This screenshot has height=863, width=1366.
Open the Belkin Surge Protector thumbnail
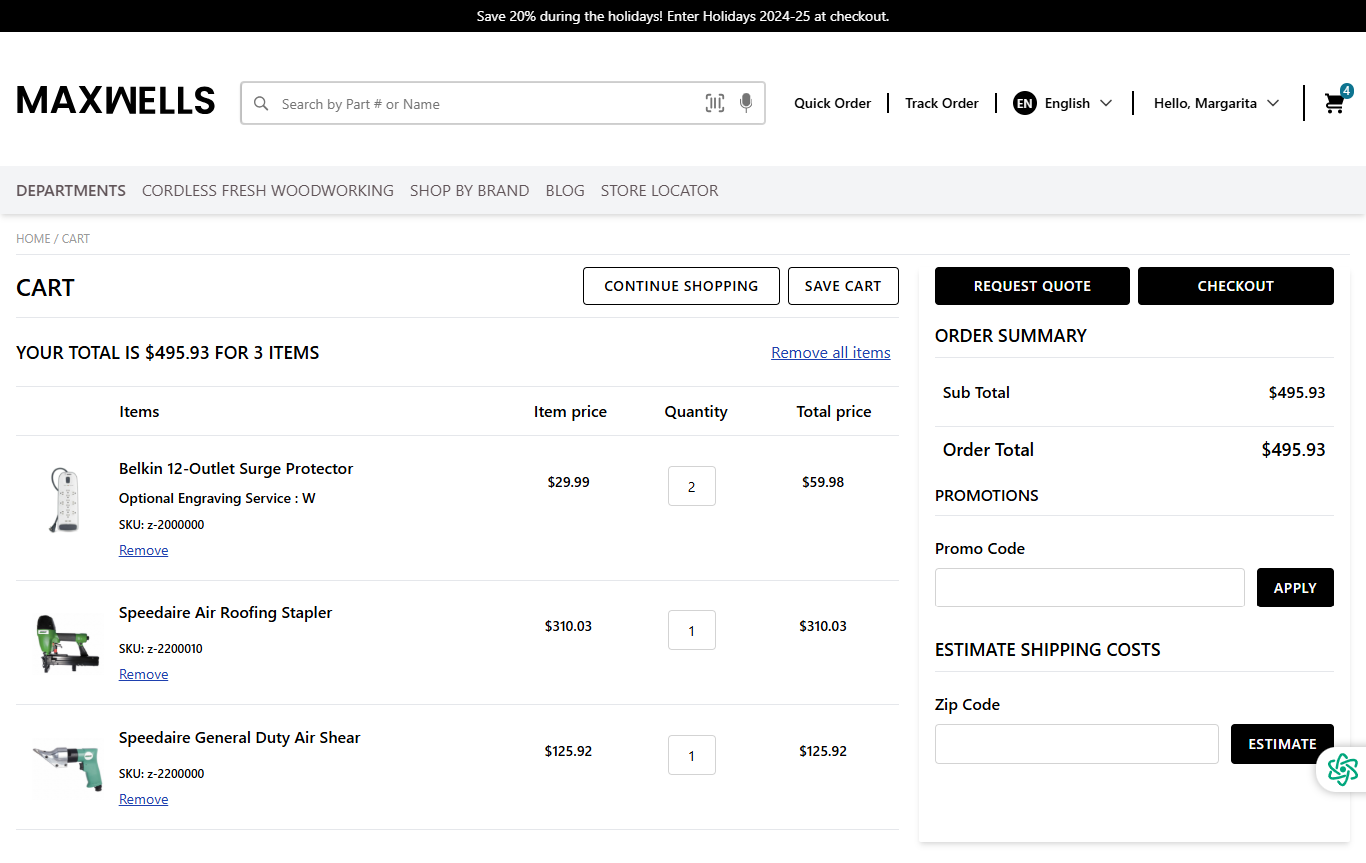pos(65,501)
